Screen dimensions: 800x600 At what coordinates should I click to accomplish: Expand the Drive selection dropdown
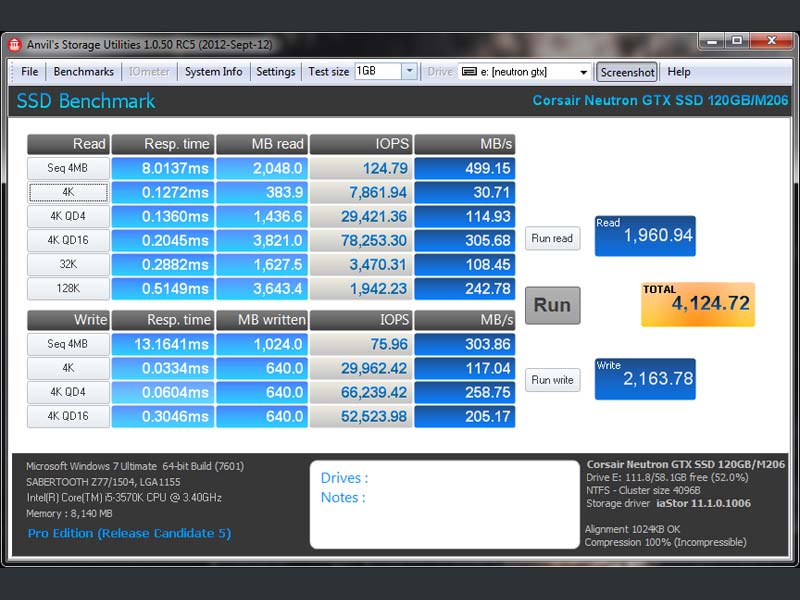tap(584, 72)
